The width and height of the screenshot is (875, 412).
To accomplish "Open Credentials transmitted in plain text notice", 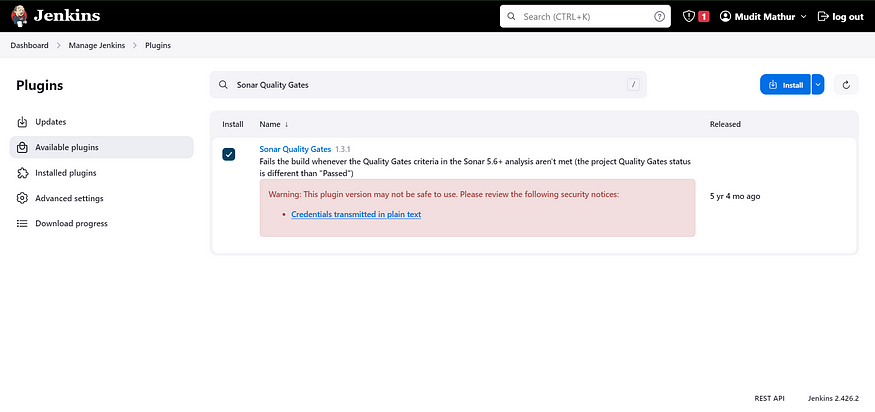I will point(356,214).
